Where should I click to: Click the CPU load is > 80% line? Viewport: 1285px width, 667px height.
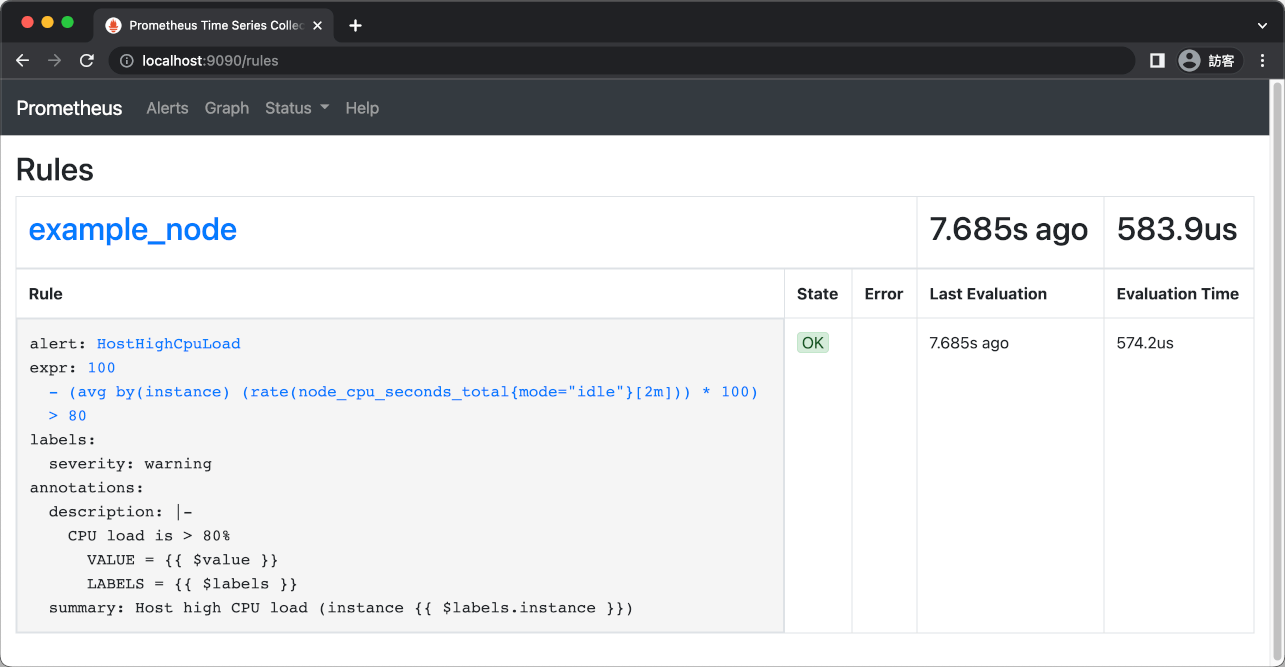click(149, 536)
